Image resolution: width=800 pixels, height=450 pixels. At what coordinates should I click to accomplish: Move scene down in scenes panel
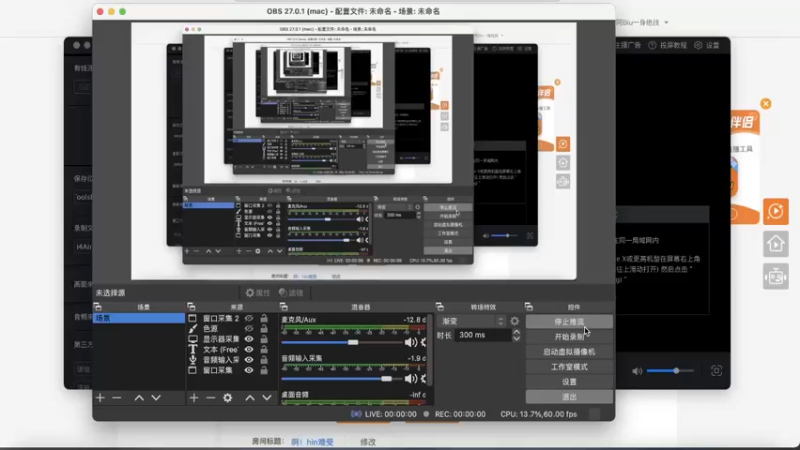(x=156, y=398)
